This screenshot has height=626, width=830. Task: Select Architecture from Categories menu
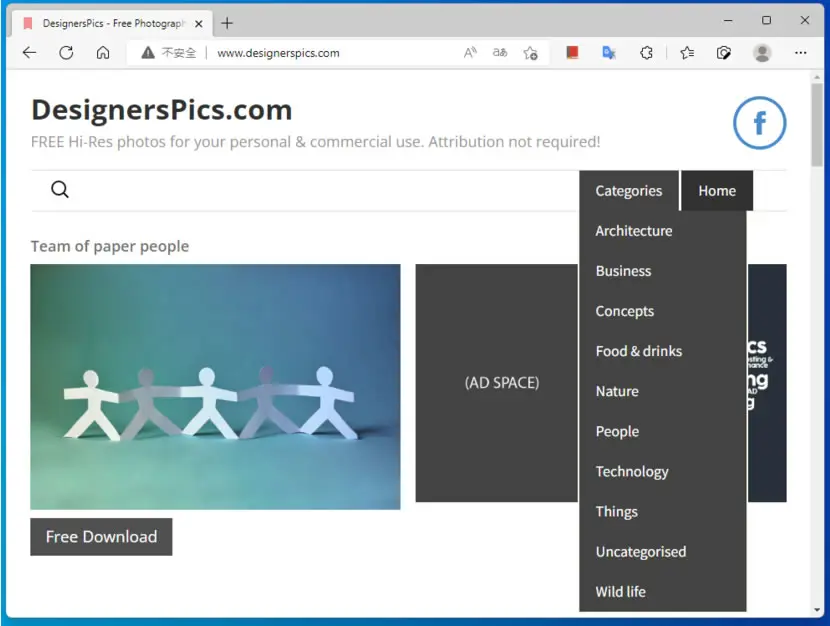(x=634, y=231)
